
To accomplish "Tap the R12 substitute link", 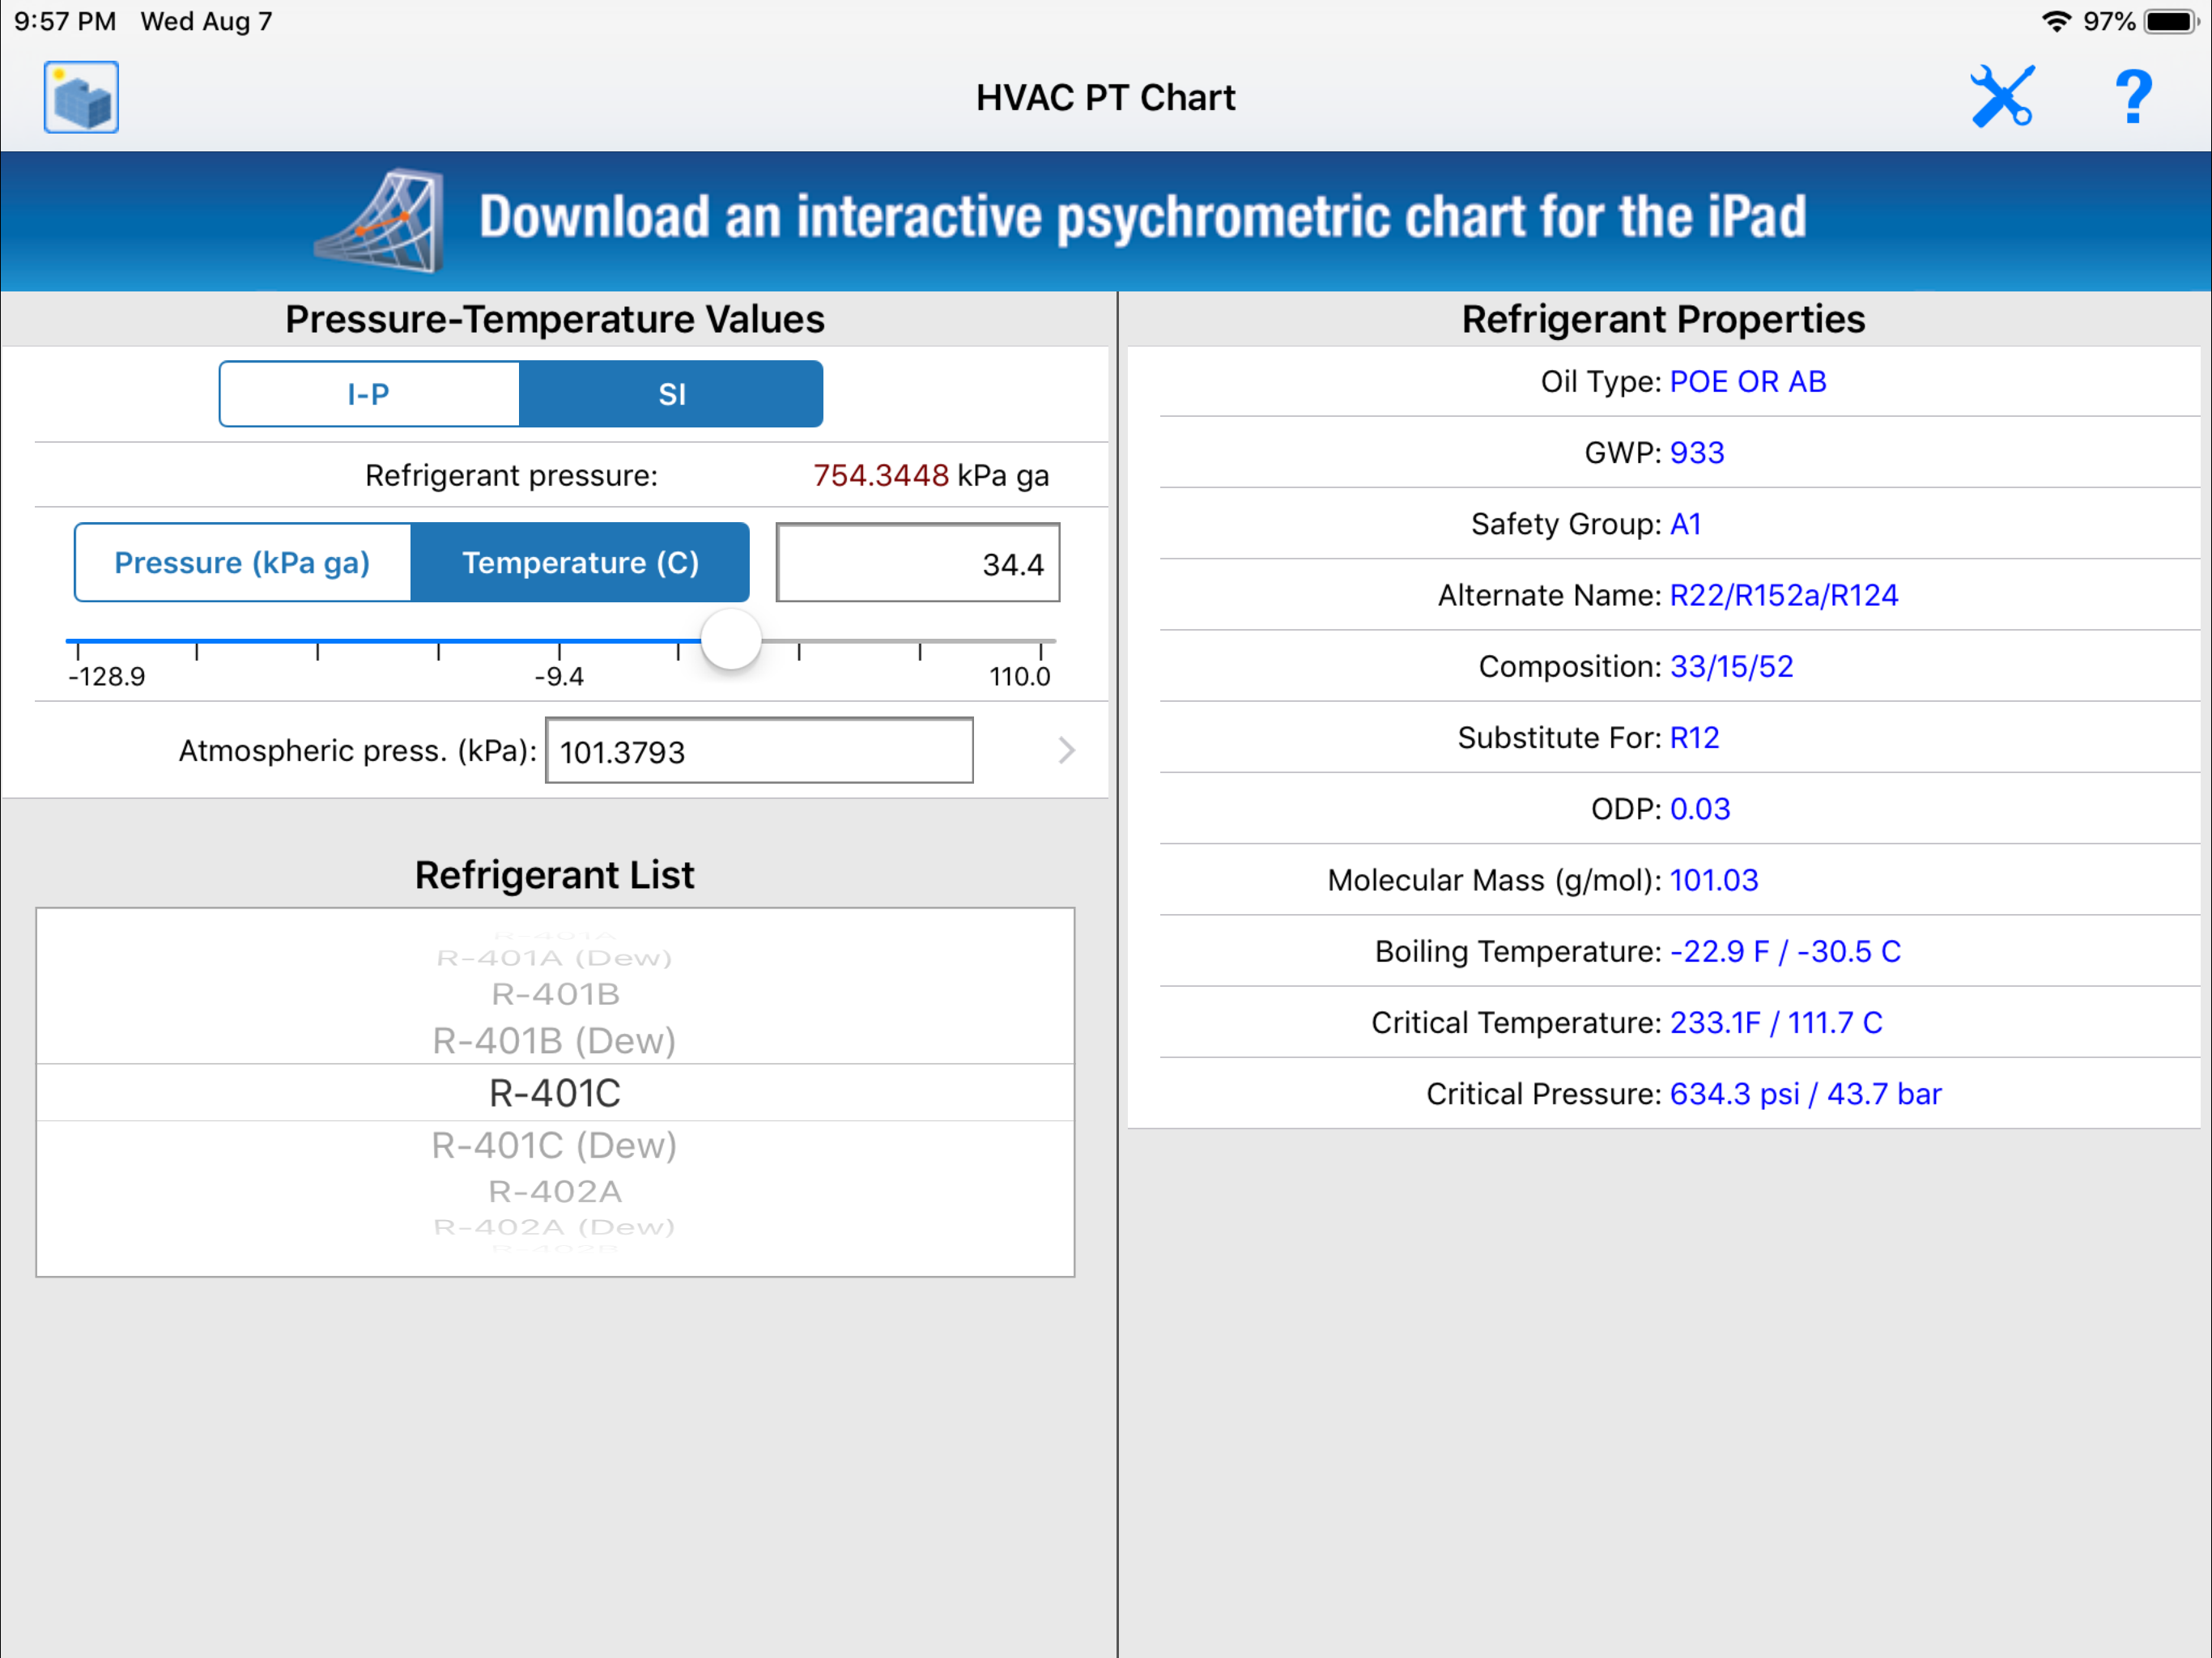I will [x=1694, y=738].
